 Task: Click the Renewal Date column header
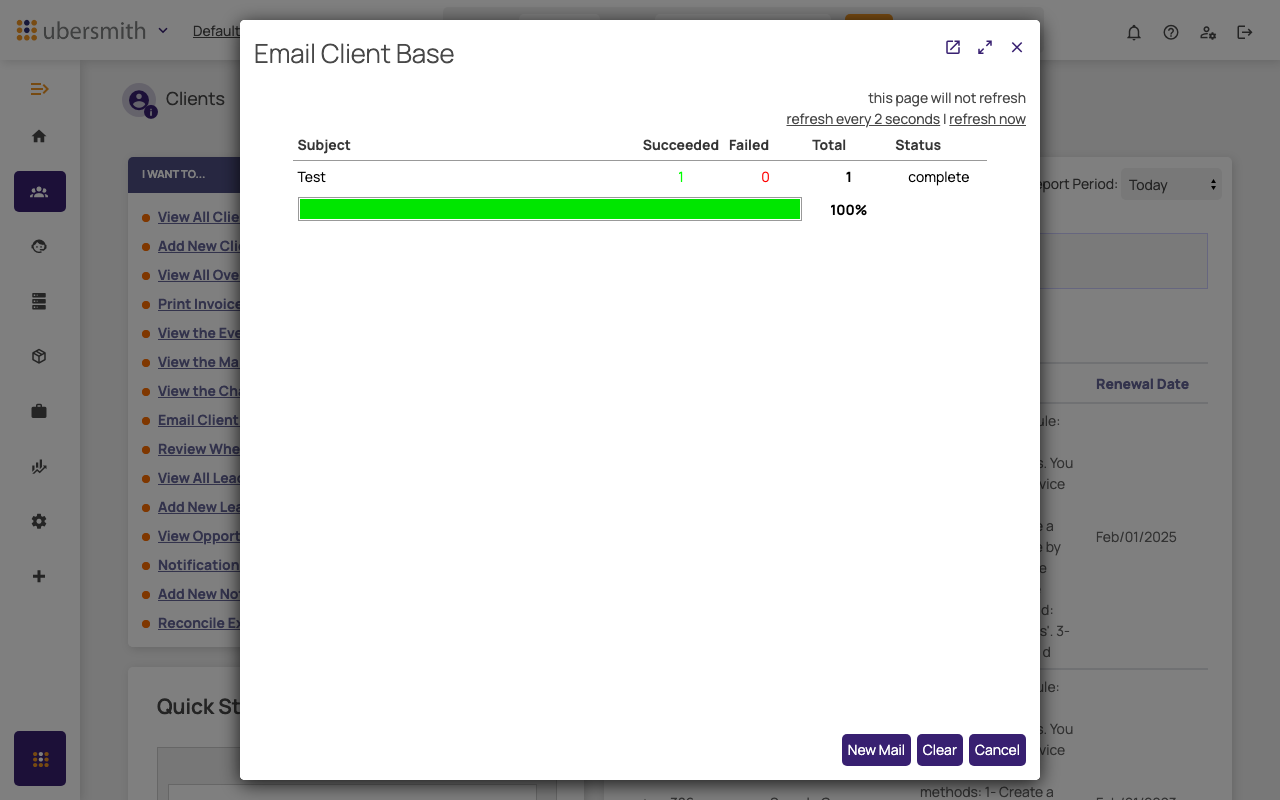[x=1142, y=384]
